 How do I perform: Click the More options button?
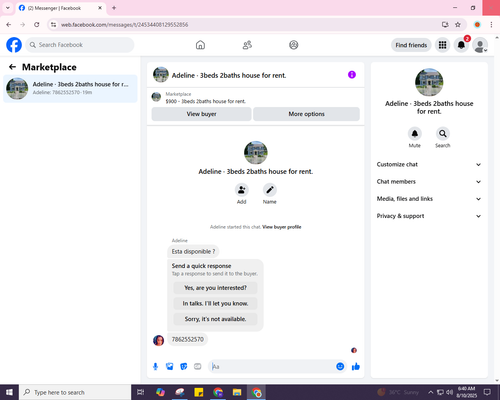point(306,114)
